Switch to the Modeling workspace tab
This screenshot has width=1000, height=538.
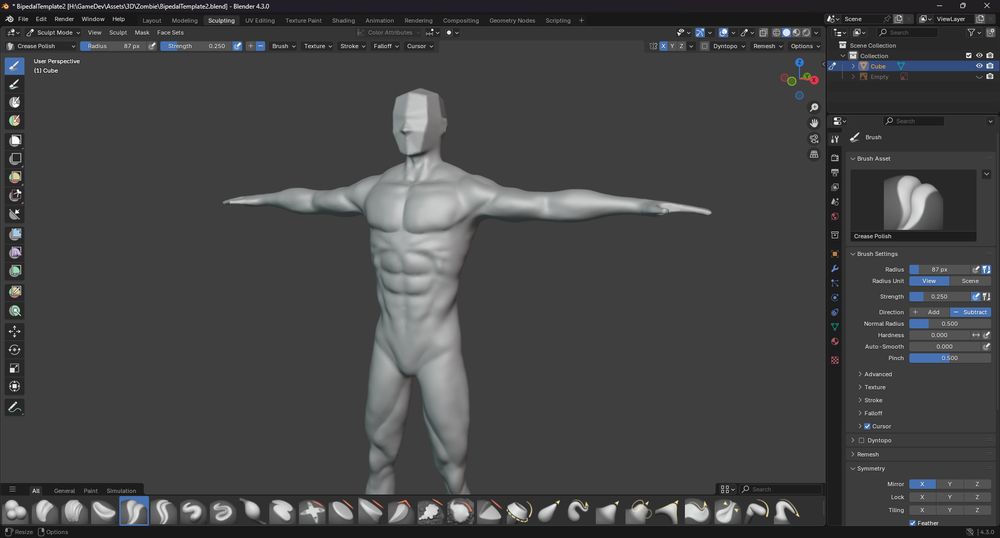[x=184, y=20]
